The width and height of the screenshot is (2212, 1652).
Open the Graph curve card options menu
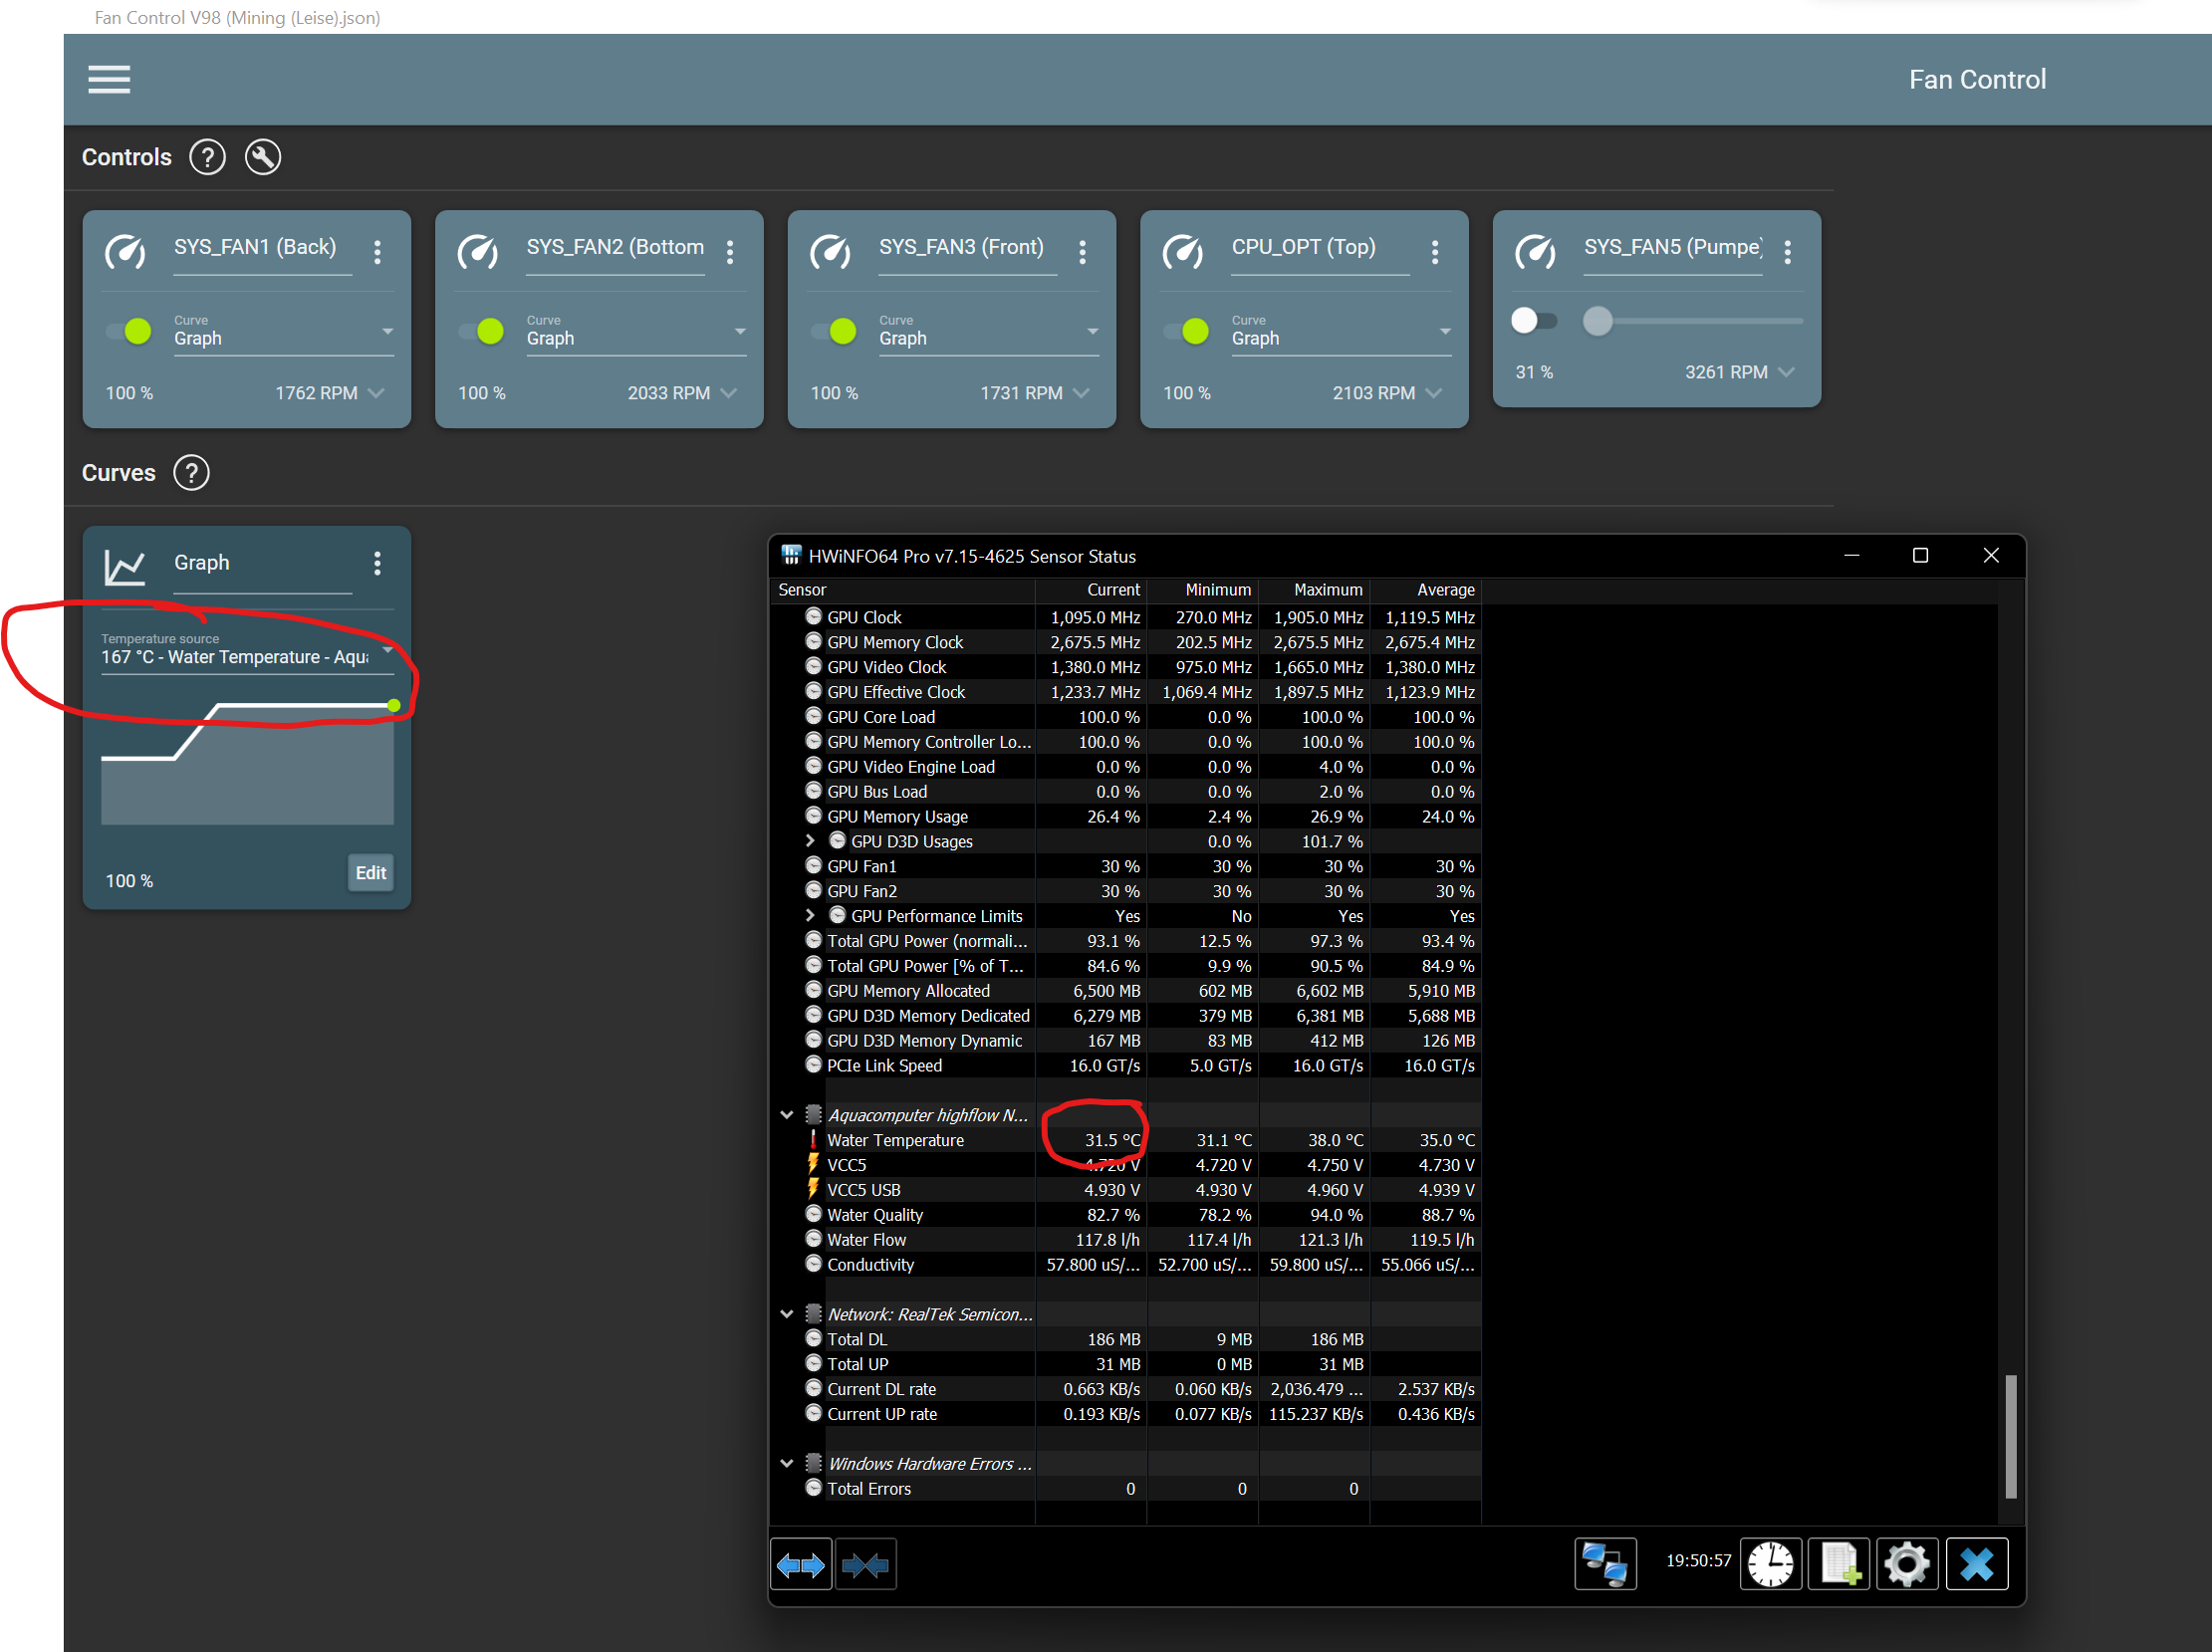pyautogui.click(x=378, y=563)
